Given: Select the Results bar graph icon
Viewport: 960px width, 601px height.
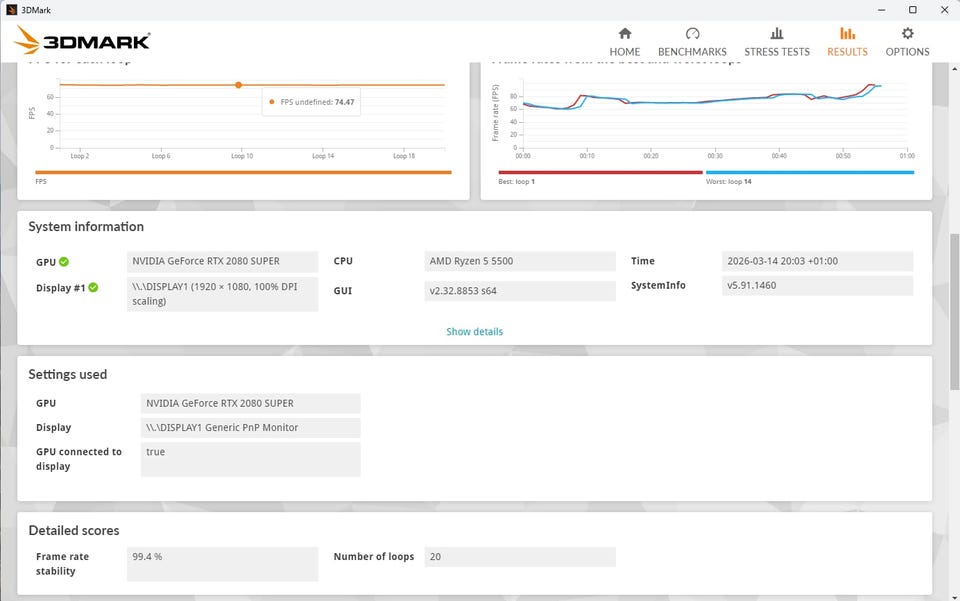Looking at the screenshot, I should pyautogui.click(x=847, y=33).
